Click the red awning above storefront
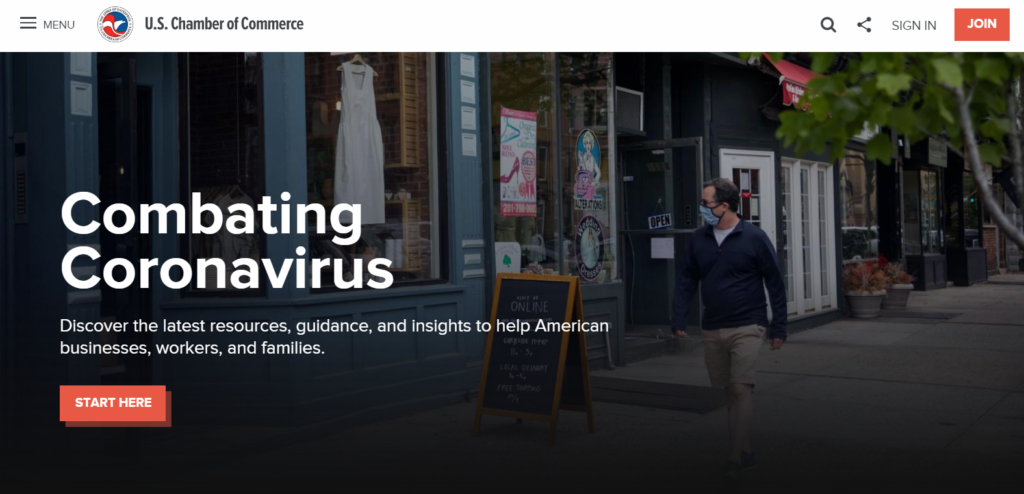 [x=792, y=78]
